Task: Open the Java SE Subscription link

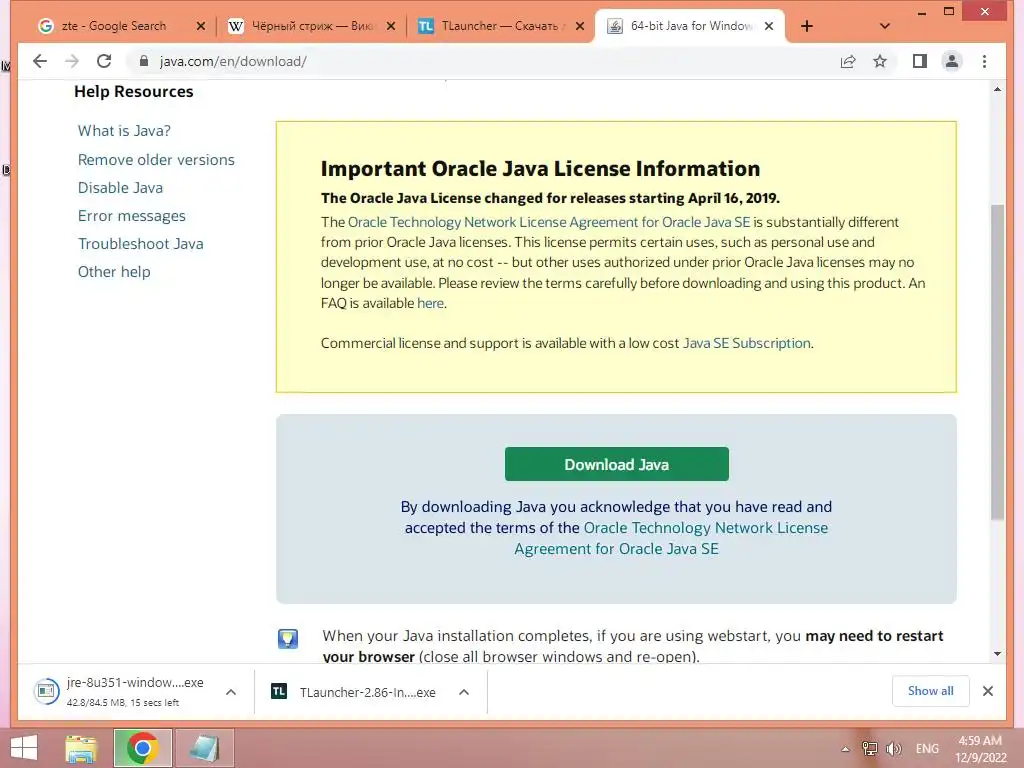Action: [x=746, y=344]
